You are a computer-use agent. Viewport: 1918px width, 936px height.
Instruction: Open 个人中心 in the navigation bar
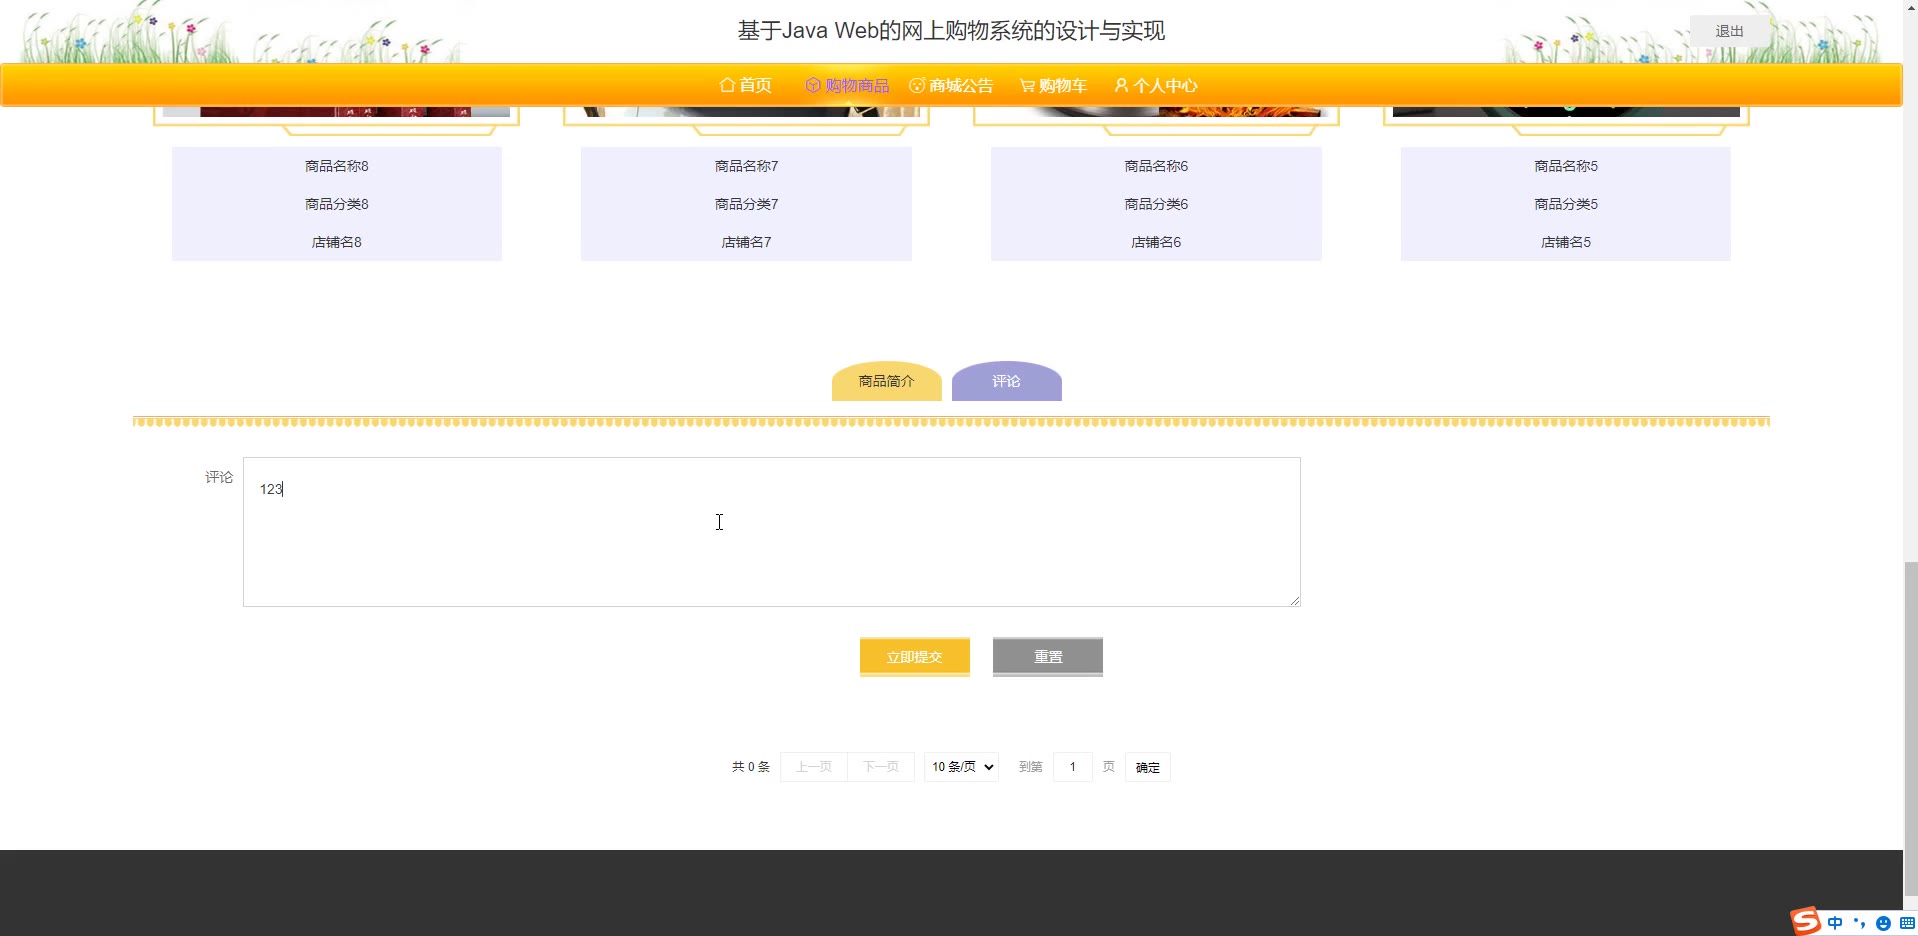coord(1165,85)
